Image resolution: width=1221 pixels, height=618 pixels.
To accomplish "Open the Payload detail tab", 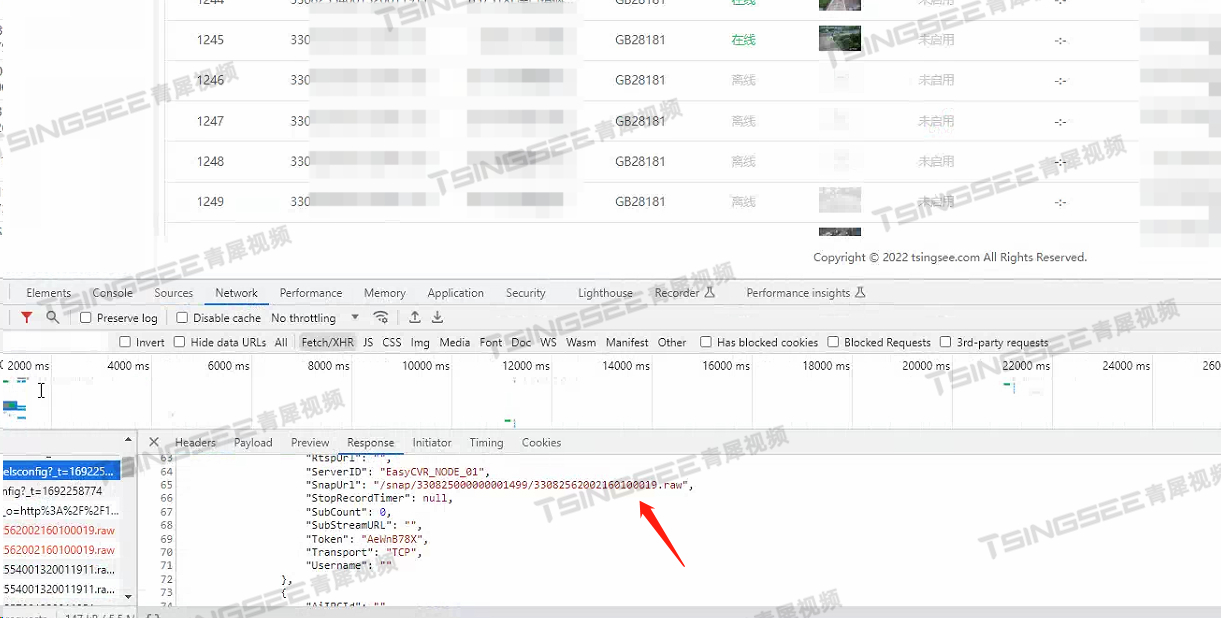I will [253, 442].
